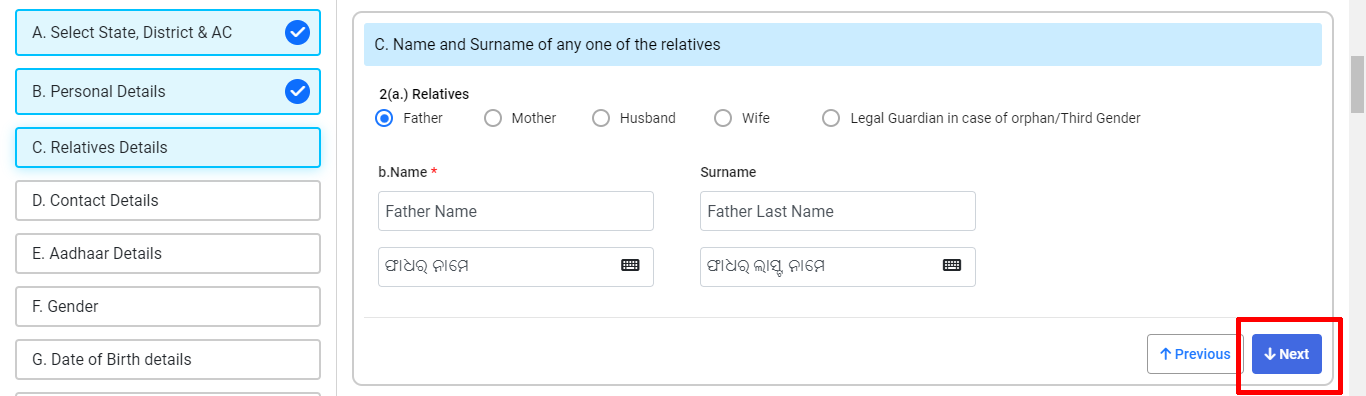Select Husband radio button
The width and height of the screenshot is (1366, 396).
click(601, 118)
